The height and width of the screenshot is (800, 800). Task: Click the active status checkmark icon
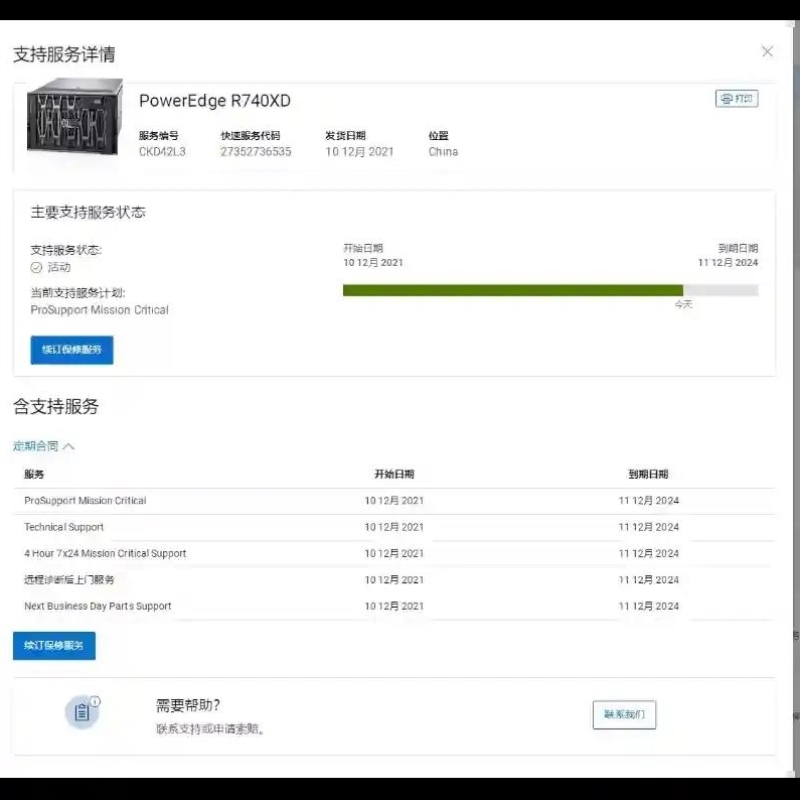click(36, 267)
